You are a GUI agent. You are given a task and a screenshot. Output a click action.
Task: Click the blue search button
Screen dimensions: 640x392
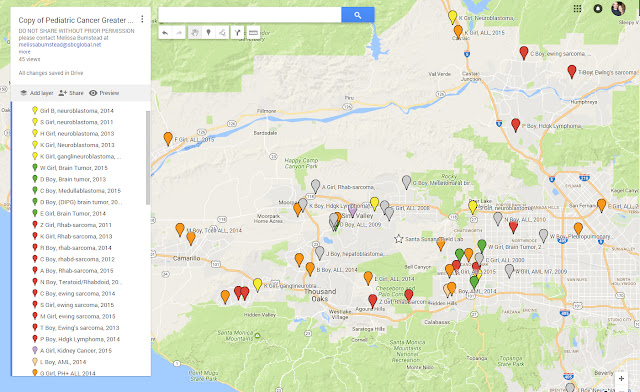[358, 15]
